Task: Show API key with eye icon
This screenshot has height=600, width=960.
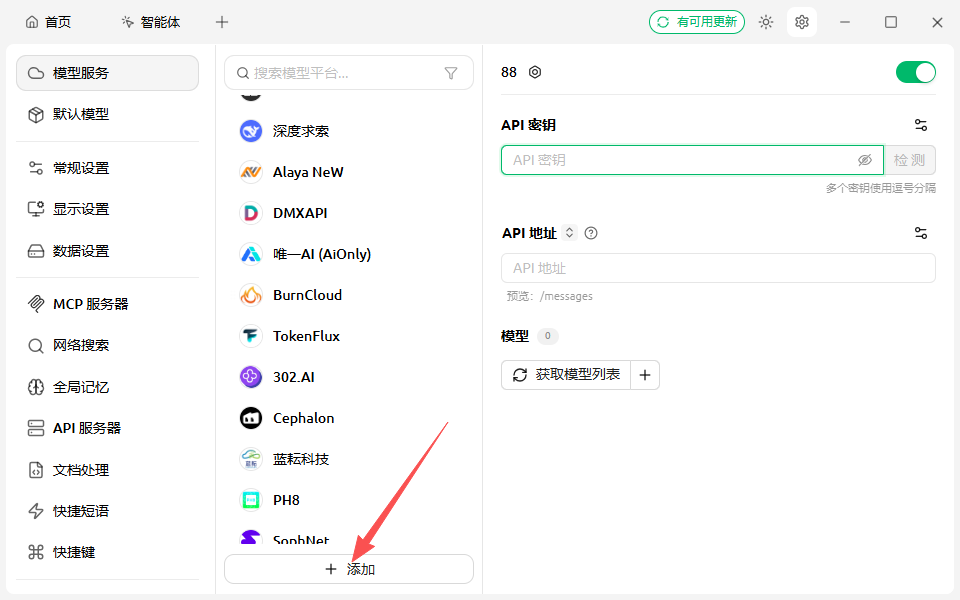Action: [x=865, y=160]
